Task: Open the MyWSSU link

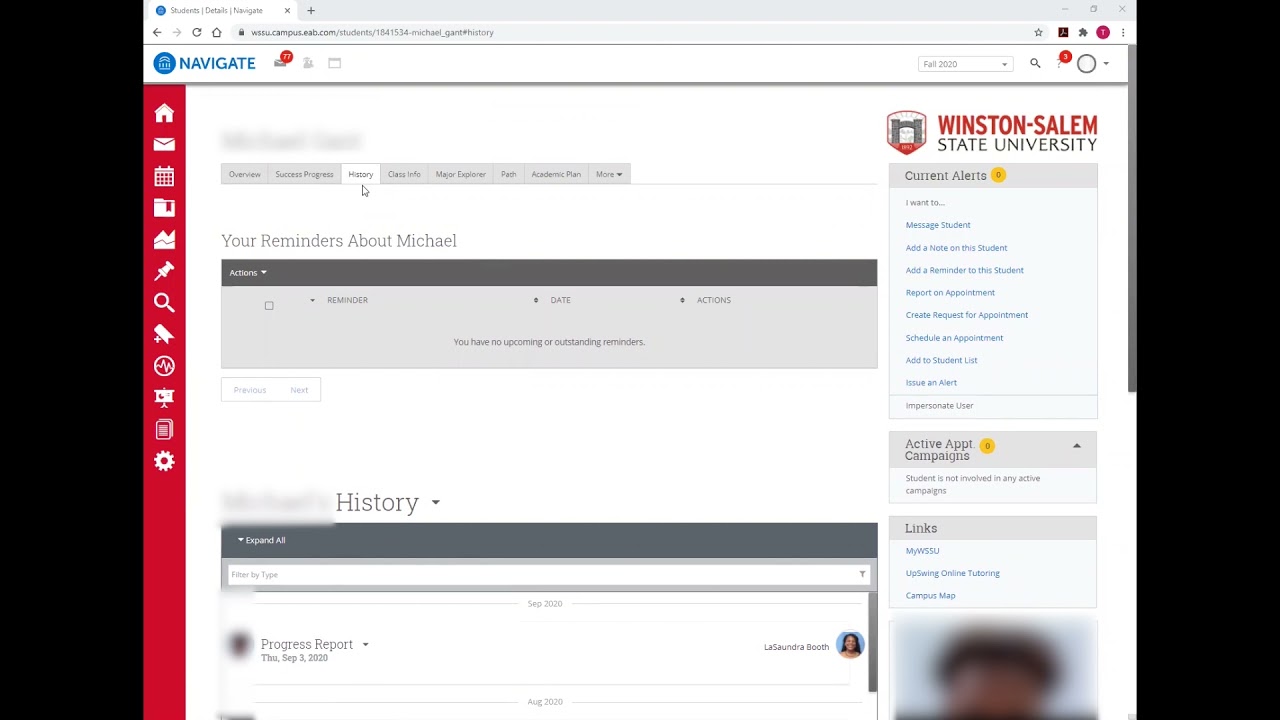Action: [x=922, y=551]
